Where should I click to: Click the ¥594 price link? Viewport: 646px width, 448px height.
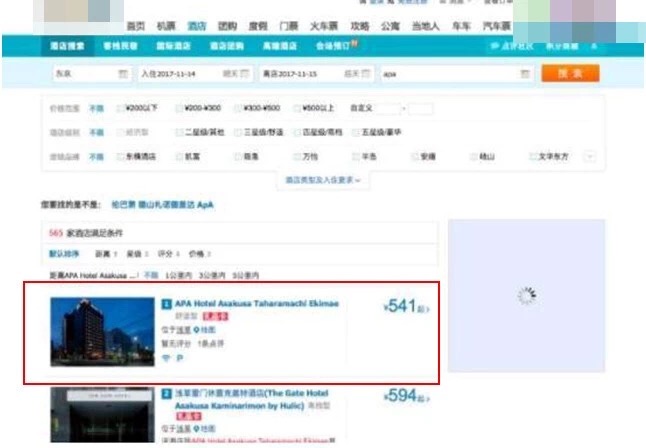(406, 396)
